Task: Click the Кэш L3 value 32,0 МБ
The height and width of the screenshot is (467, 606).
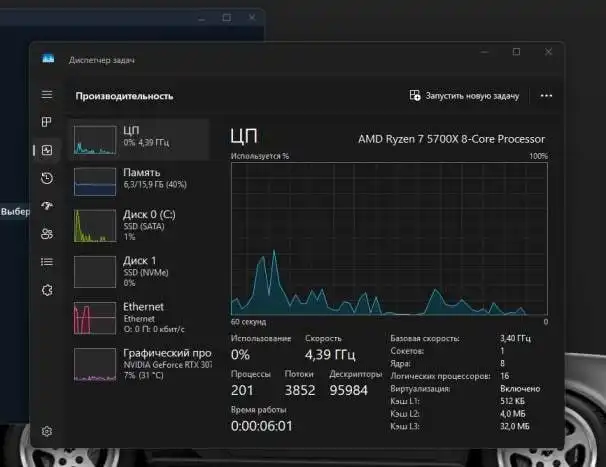Action: (x=514, y=426)
